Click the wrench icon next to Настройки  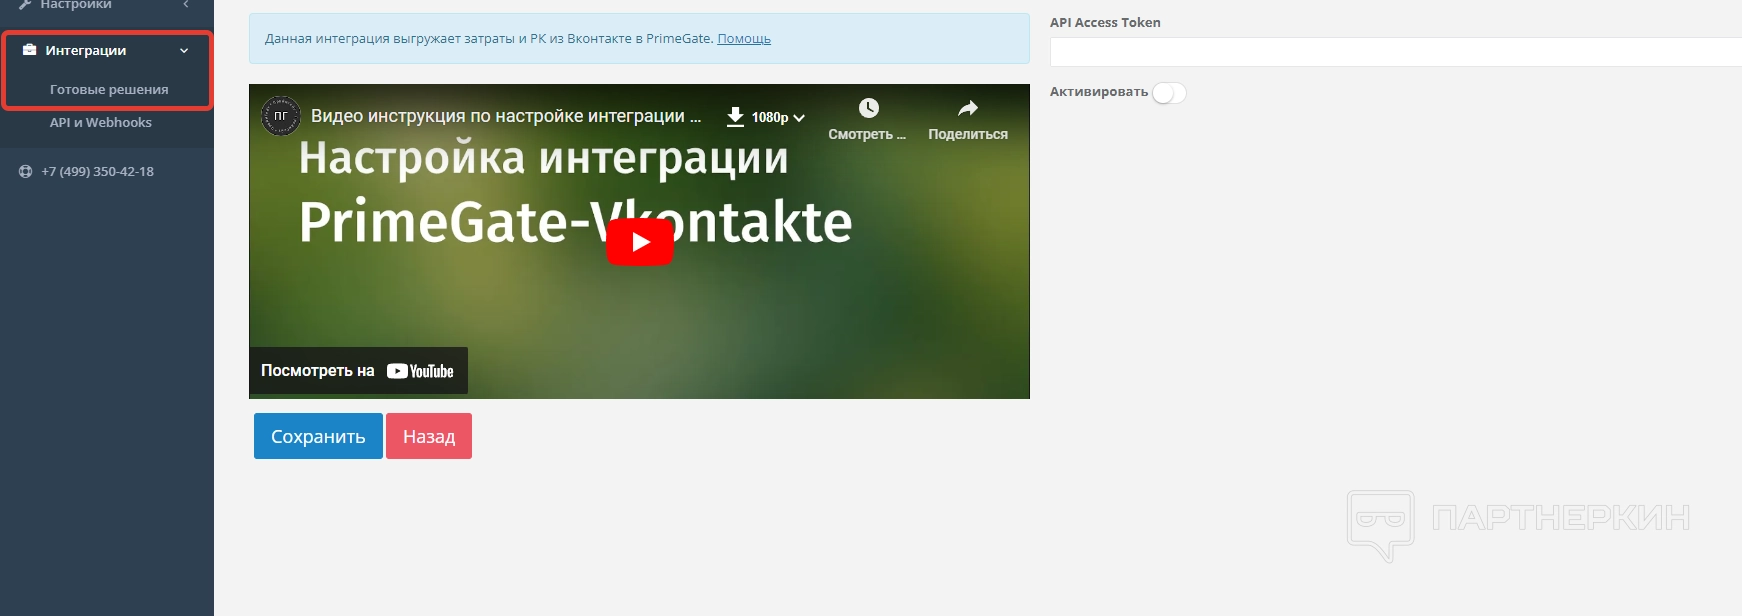coord(25,5)
